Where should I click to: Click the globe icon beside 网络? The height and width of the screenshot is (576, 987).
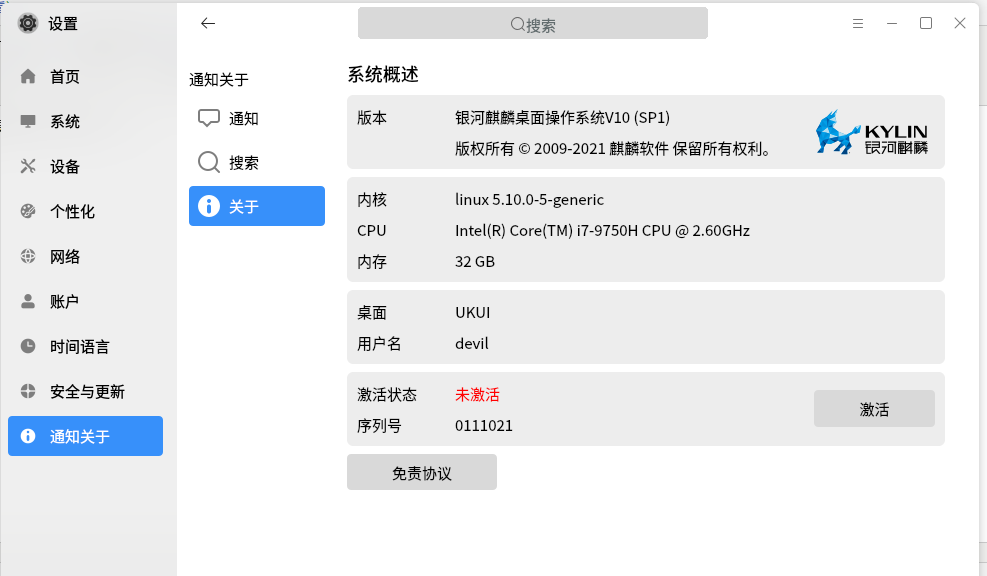point(28,256)
